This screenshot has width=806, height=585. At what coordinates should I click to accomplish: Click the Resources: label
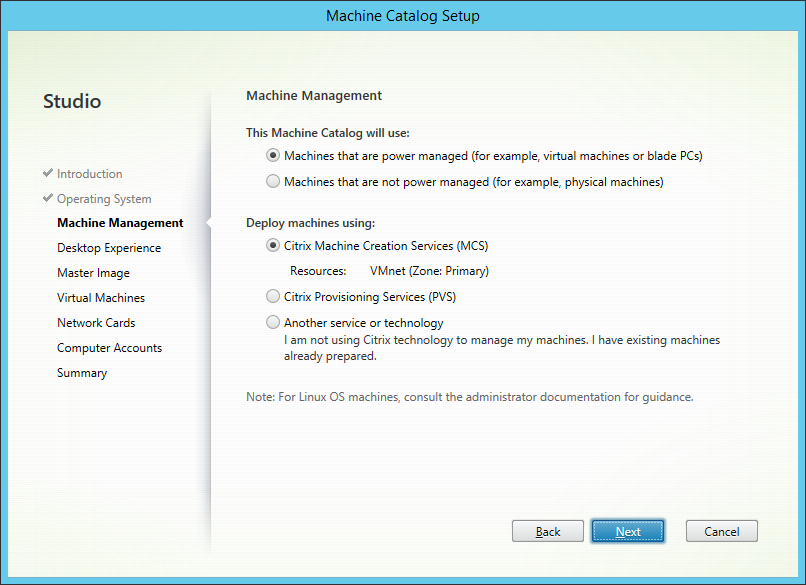[318, 271]
